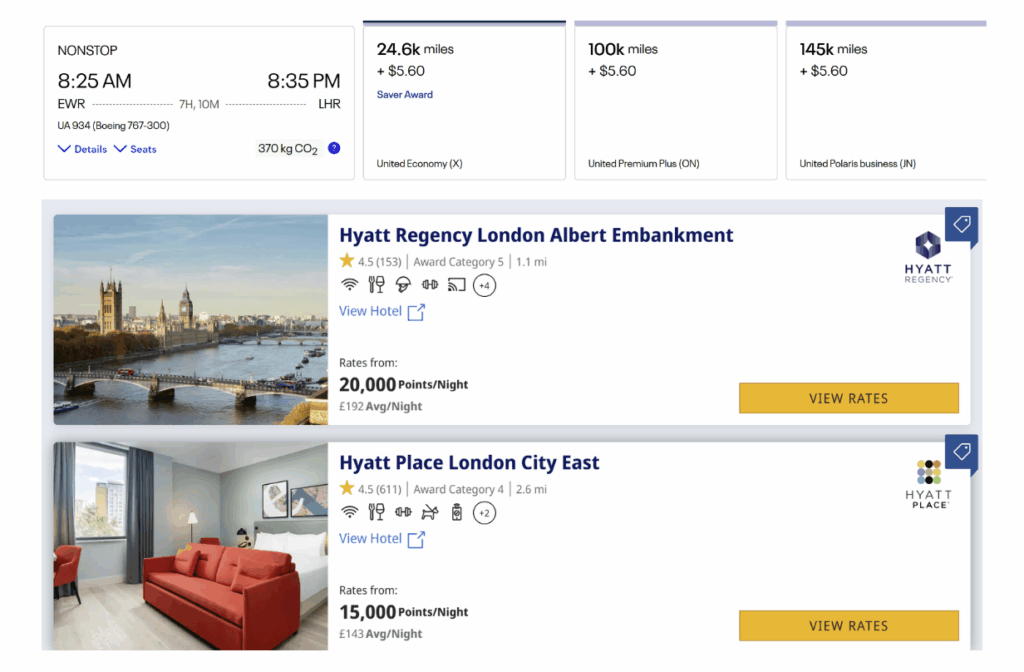The image size is (1024, 672).
Task: Click the price tag icon on Hyatt Place card
Action: coord(961,452)
